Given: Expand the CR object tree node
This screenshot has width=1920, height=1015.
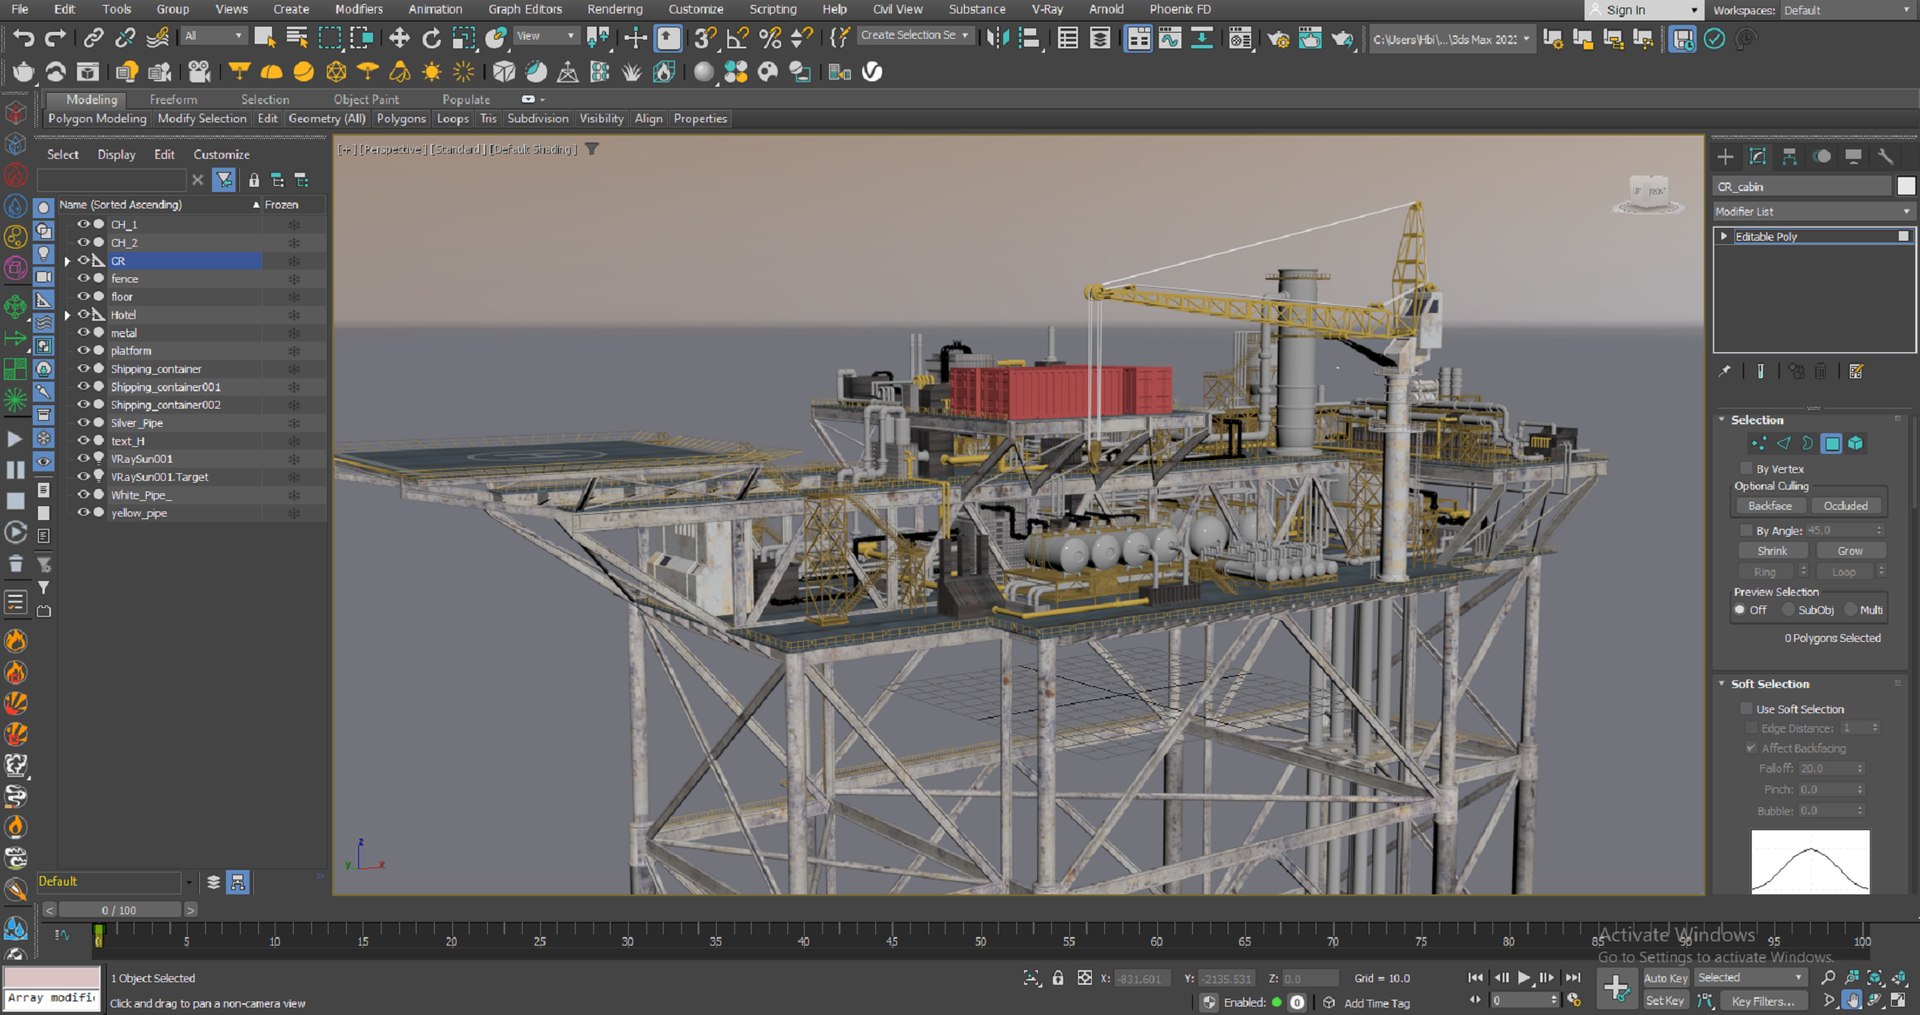Looking at the screenshot, I should [68, 261].
